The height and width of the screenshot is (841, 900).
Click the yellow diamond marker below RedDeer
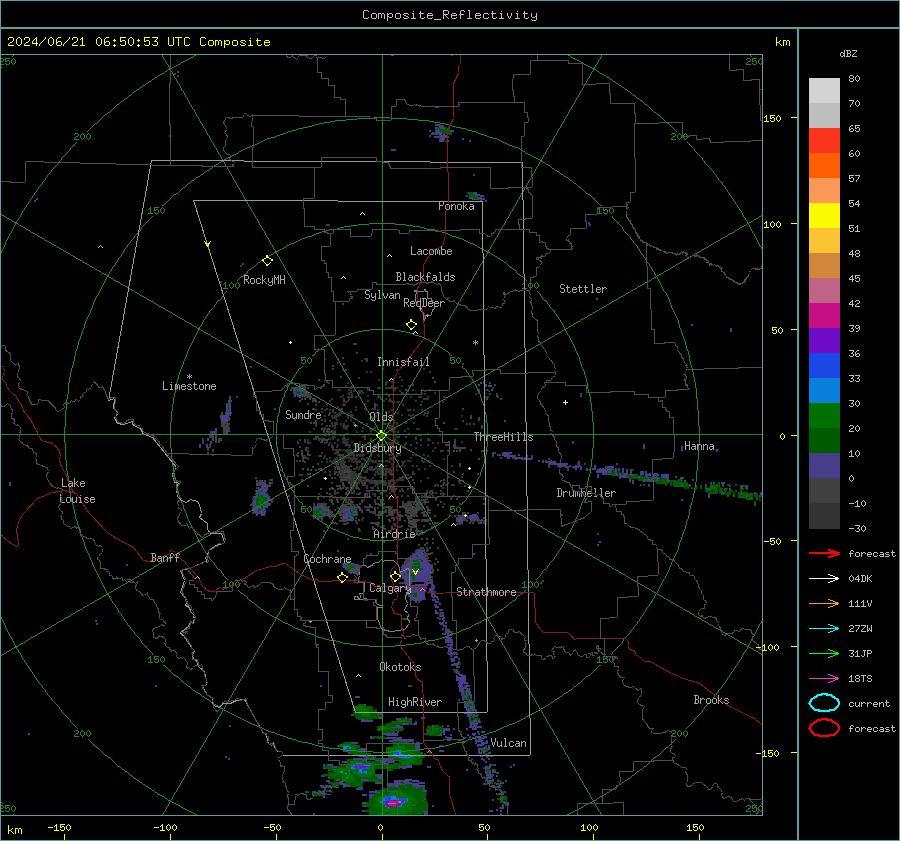412,325
